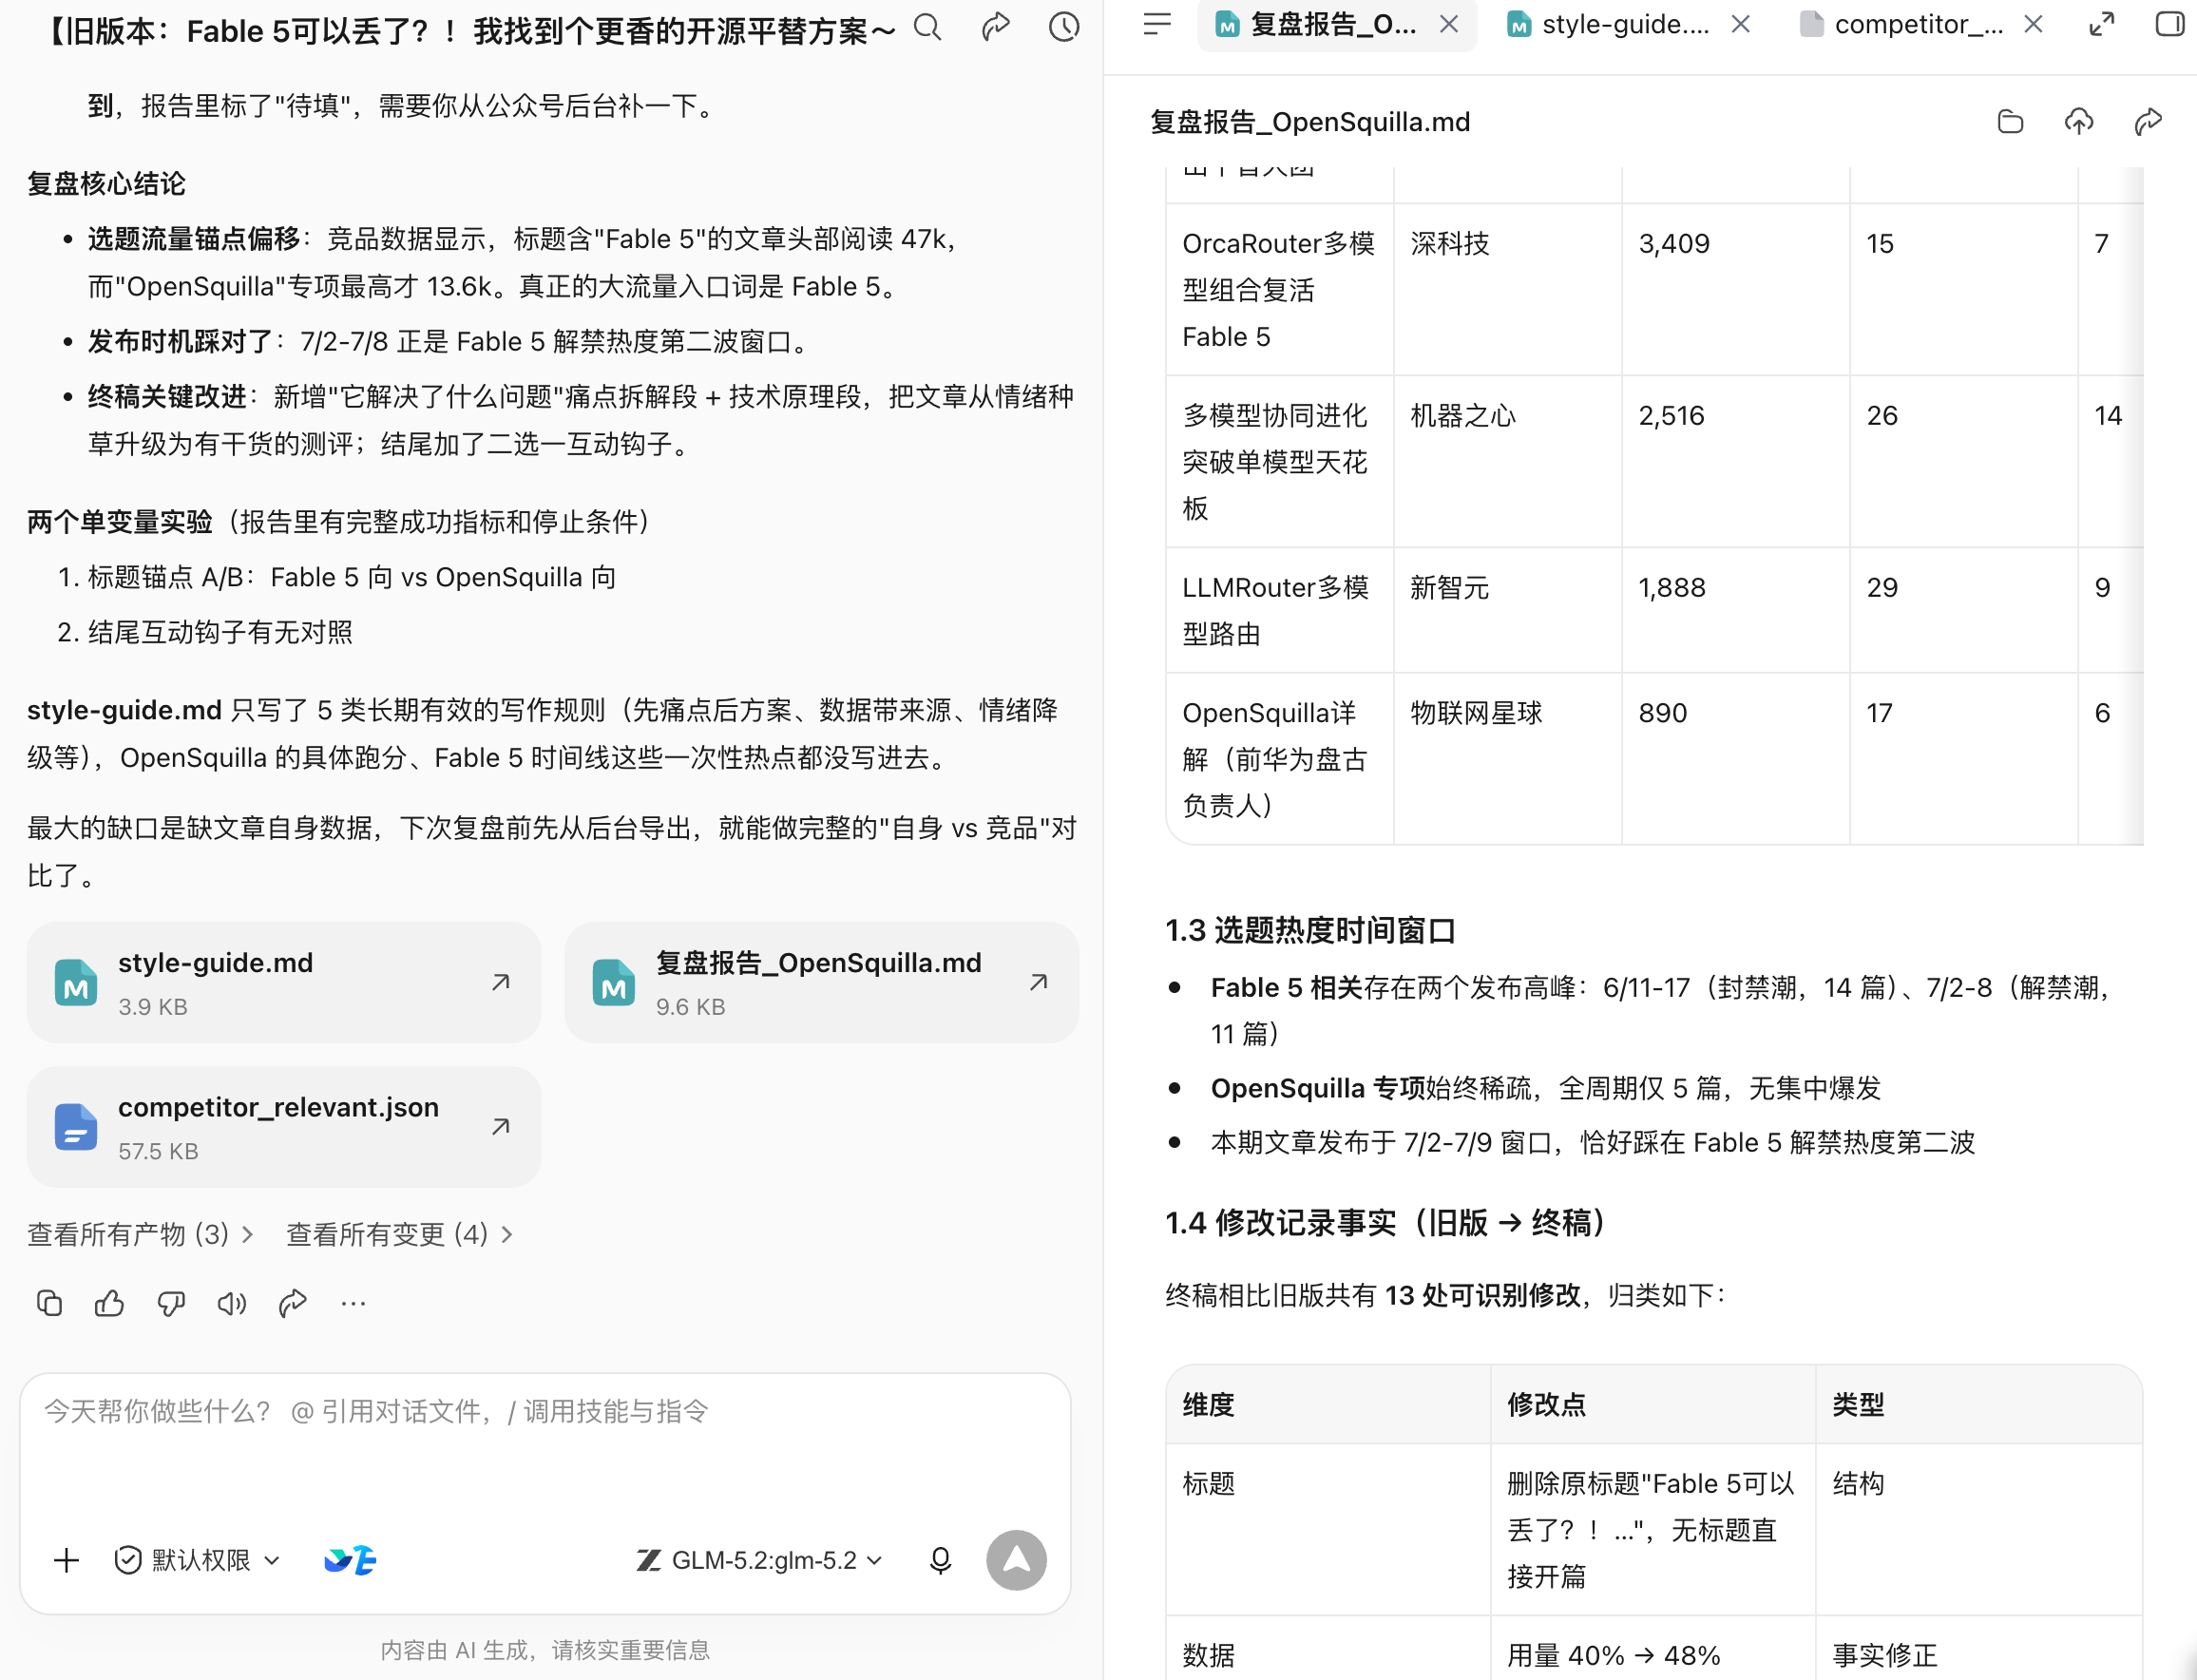Read the response aloud with speaker icon
The image size is (2197, 1680).
click(232, 1303)
